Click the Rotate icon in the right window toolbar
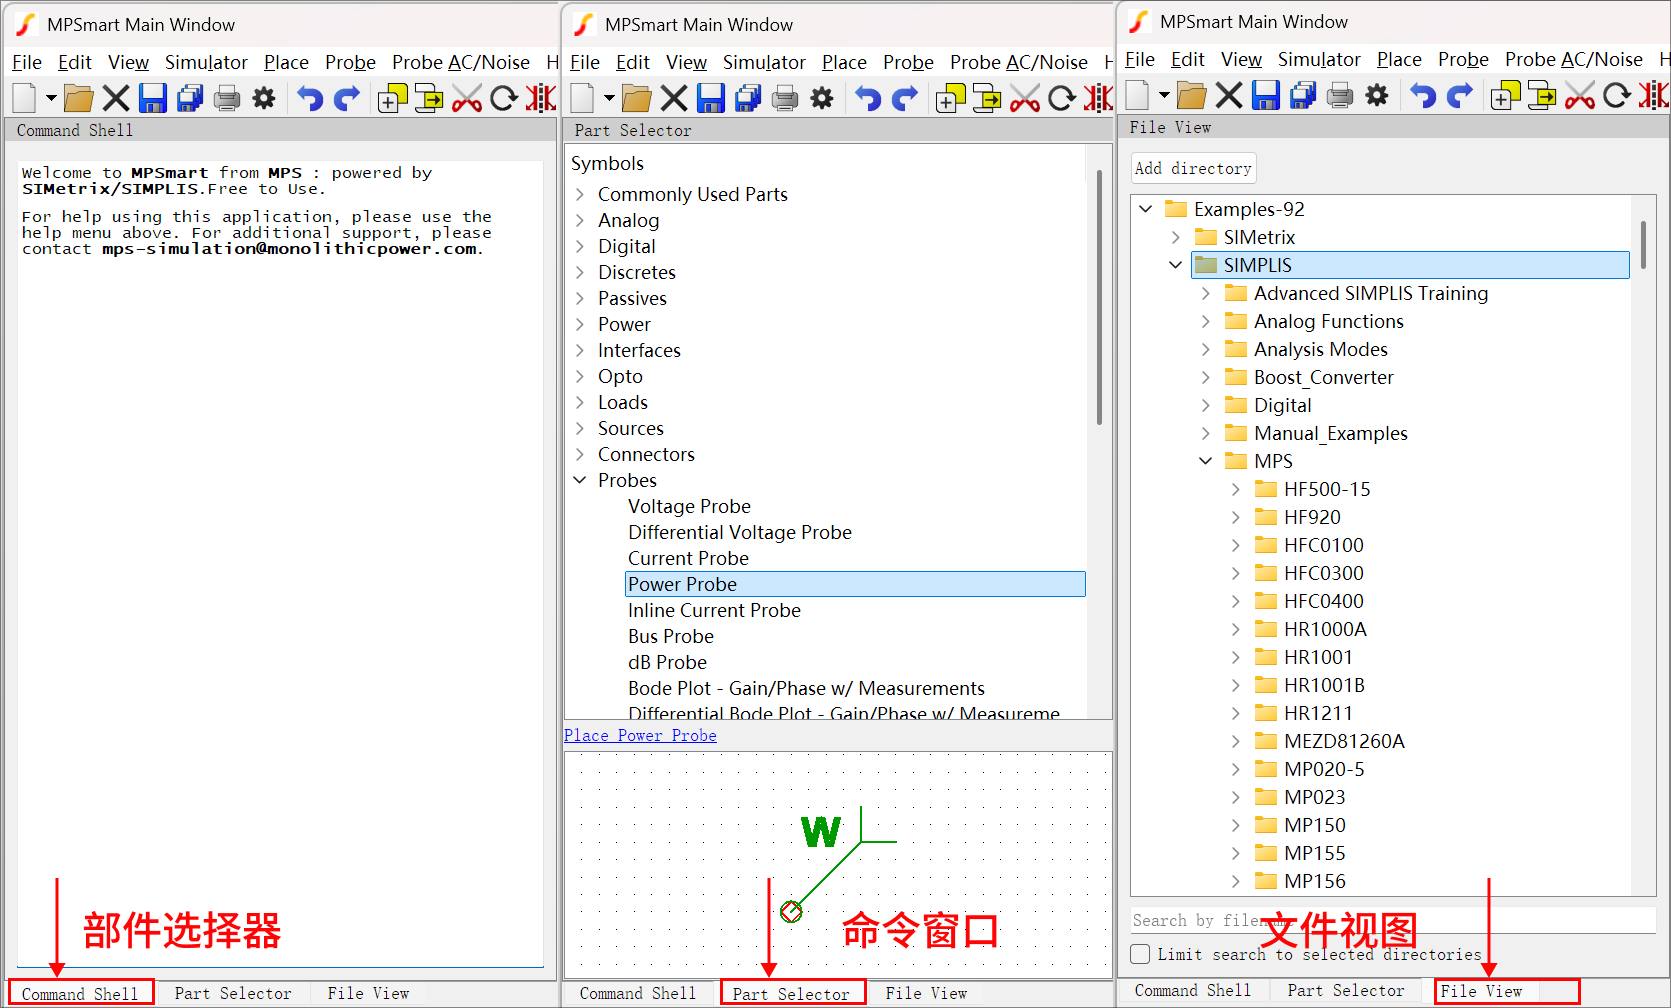The height and width of the screenshot is (1008, 1671). pos(1616,95)
